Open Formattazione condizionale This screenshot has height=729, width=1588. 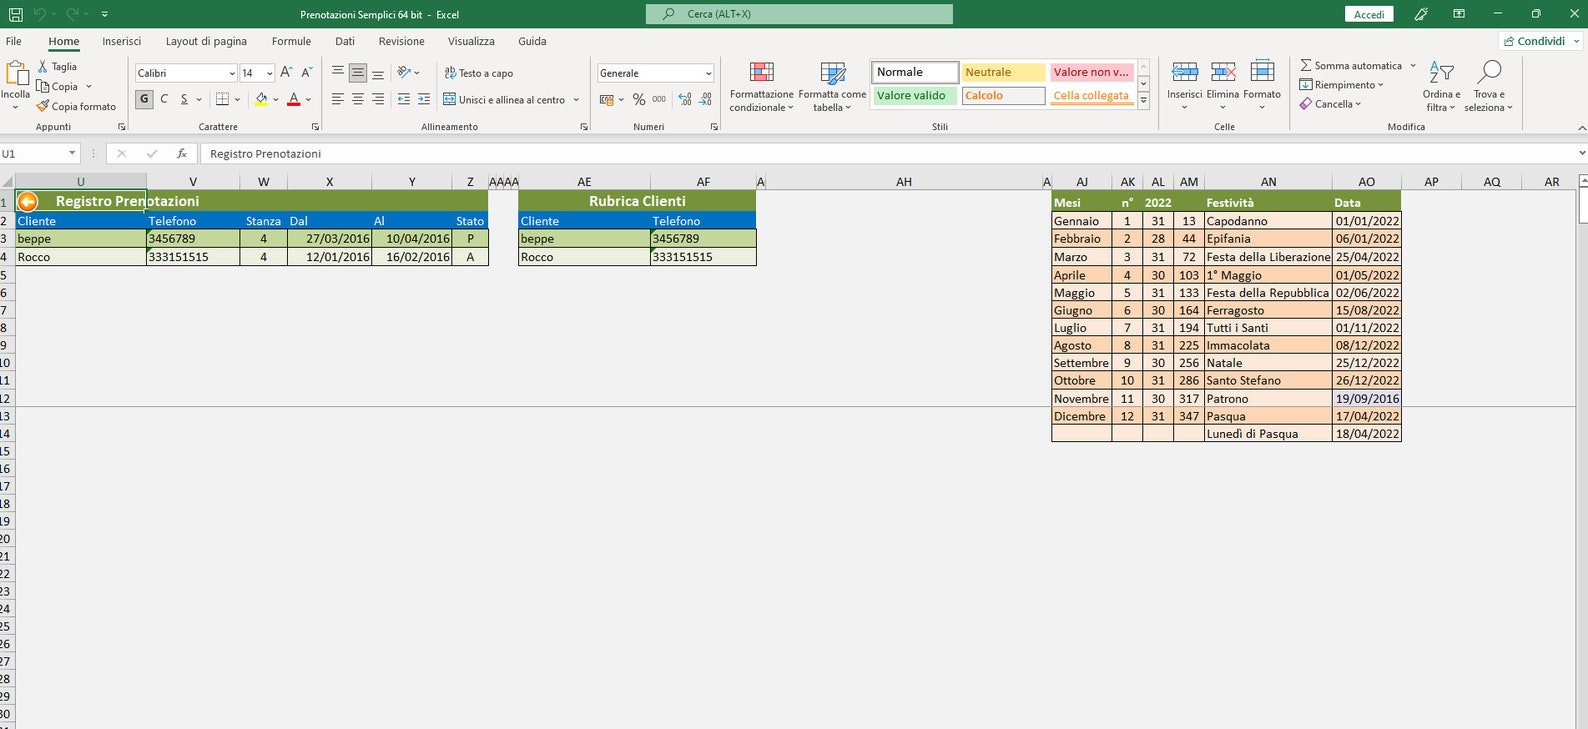(x=762, y=86)
